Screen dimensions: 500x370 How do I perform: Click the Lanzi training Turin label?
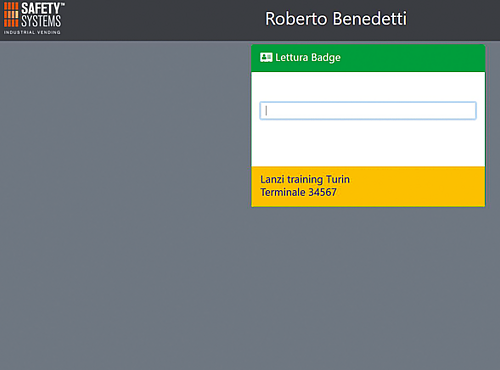tap(305, 179)
